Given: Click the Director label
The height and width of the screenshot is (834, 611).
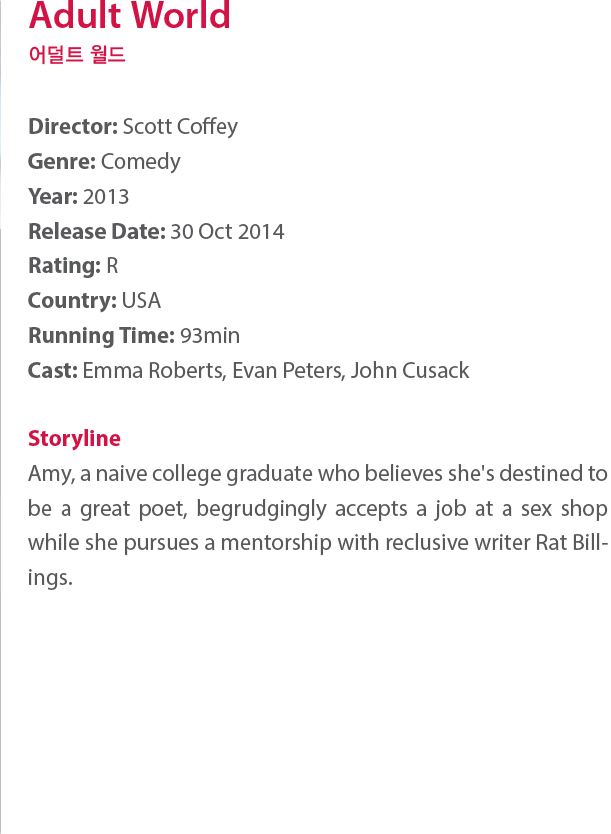Looking at the screenshot, I should 73,127.
